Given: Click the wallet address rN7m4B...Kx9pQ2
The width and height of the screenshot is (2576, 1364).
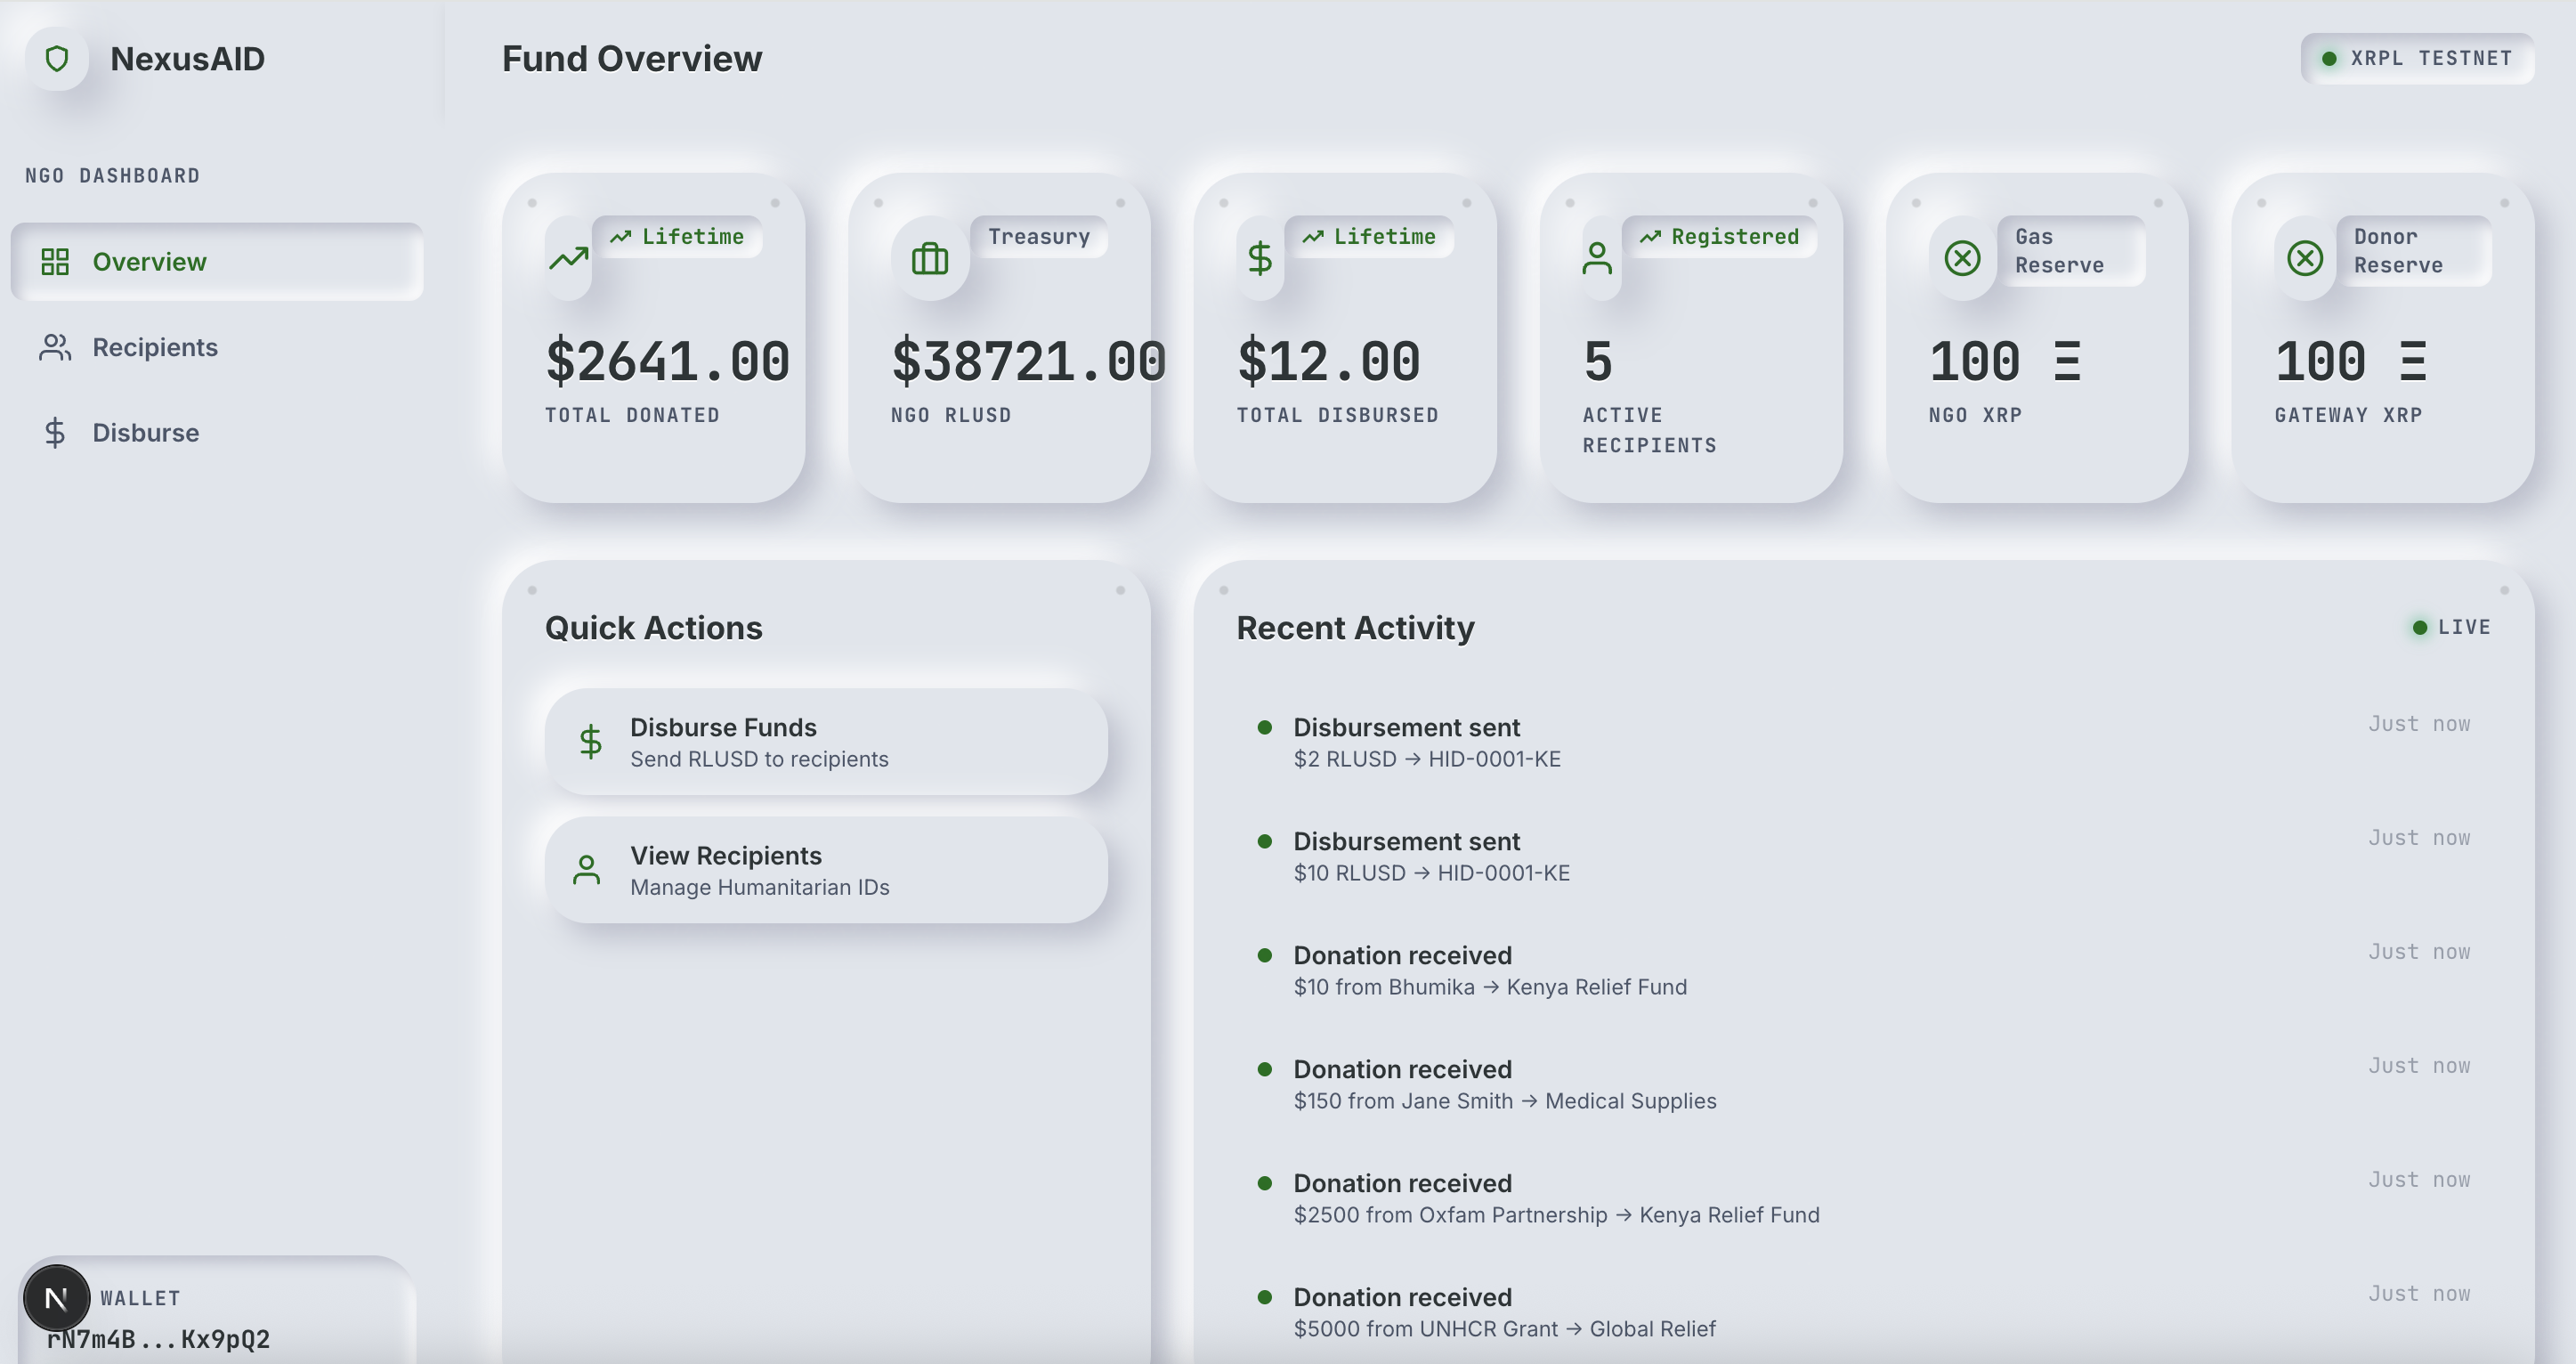Looking at the screenshot, I should click(158, 1339).
